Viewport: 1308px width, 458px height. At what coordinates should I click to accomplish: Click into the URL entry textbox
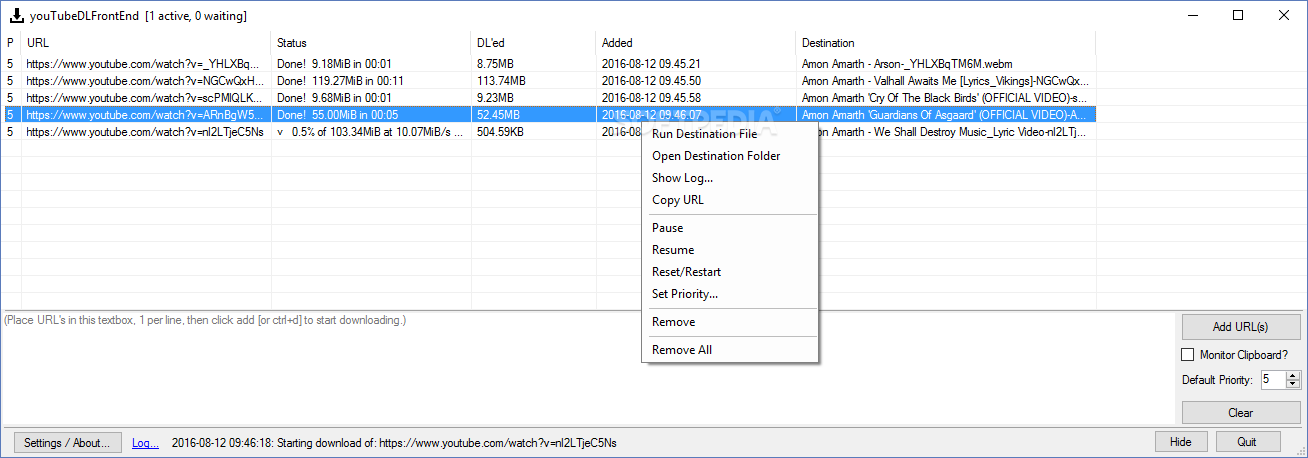pyautogui.click(x=587, y=368)
